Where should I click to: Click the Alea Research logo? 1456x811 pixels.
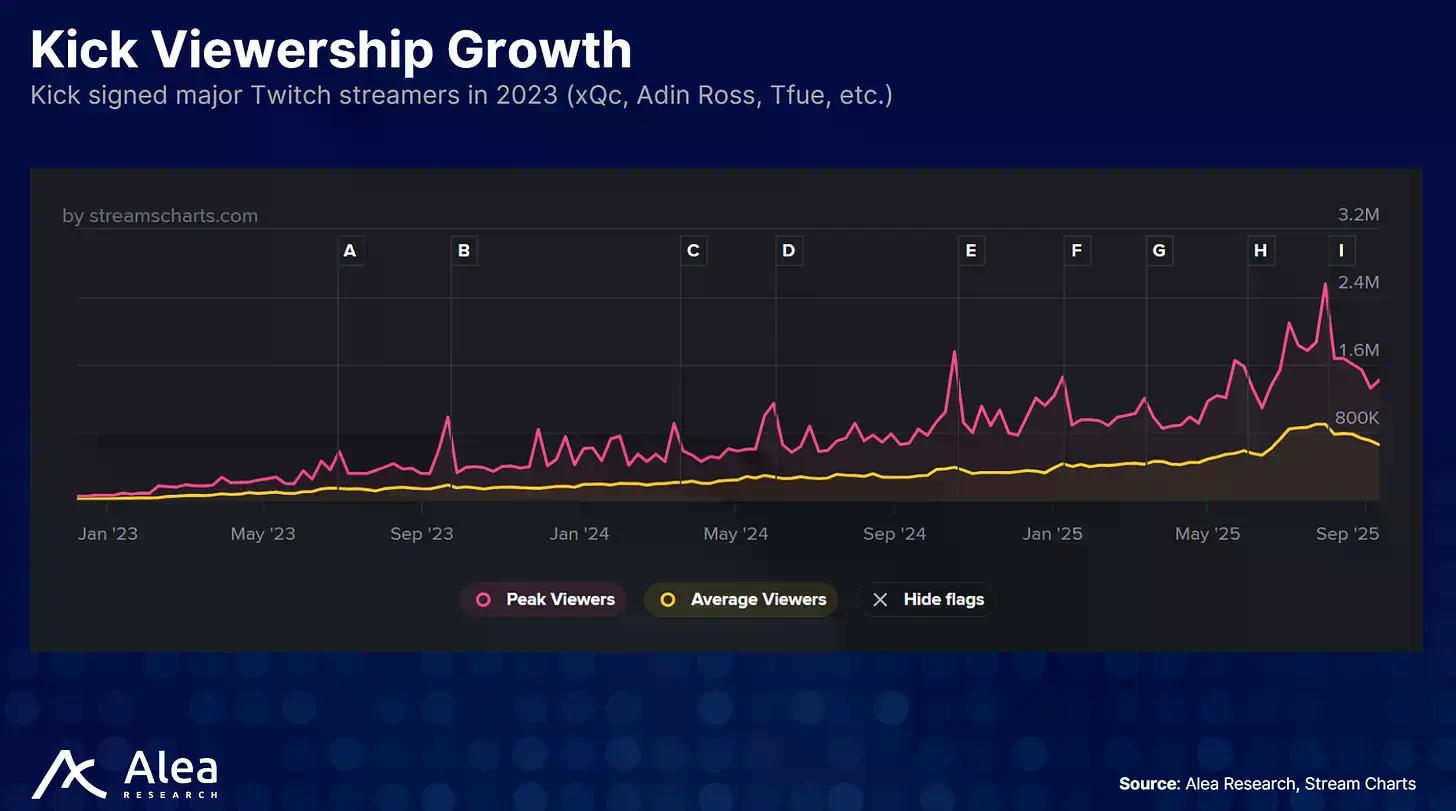[125, 775]
